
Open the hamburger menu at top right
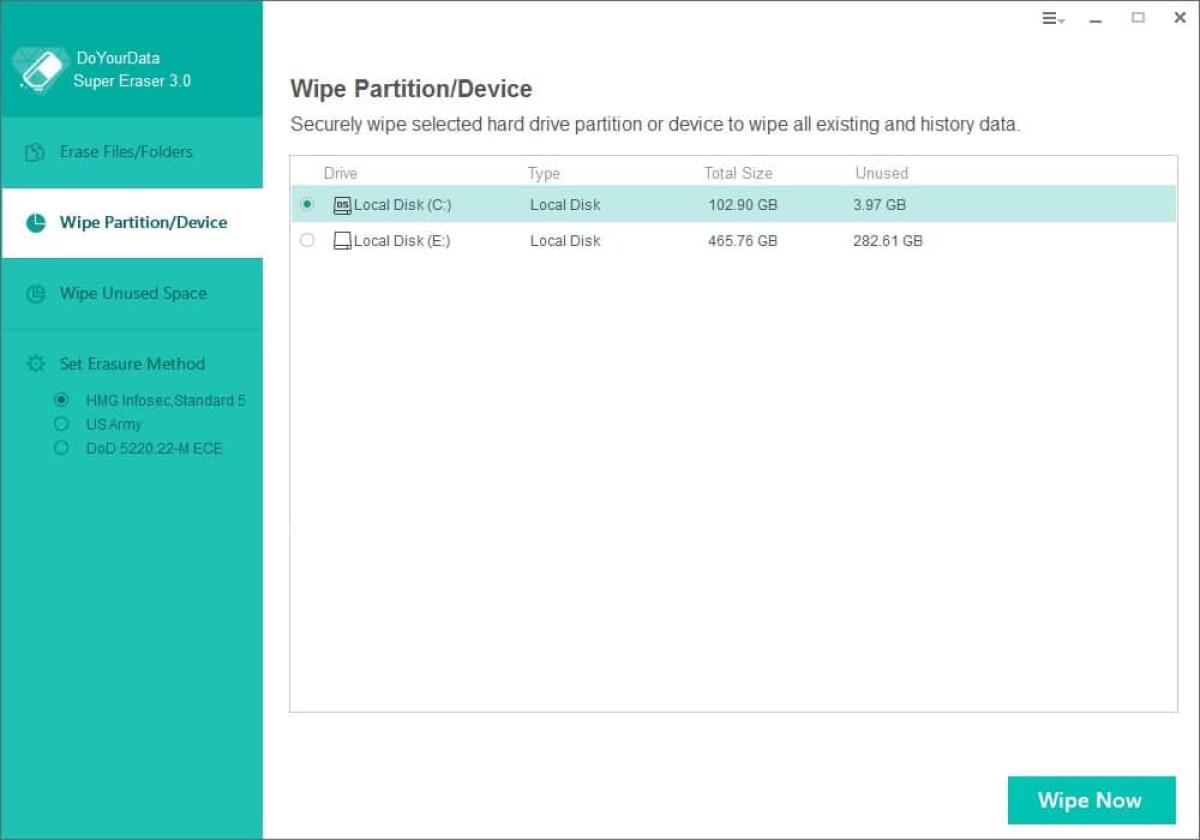(1047, 18)
